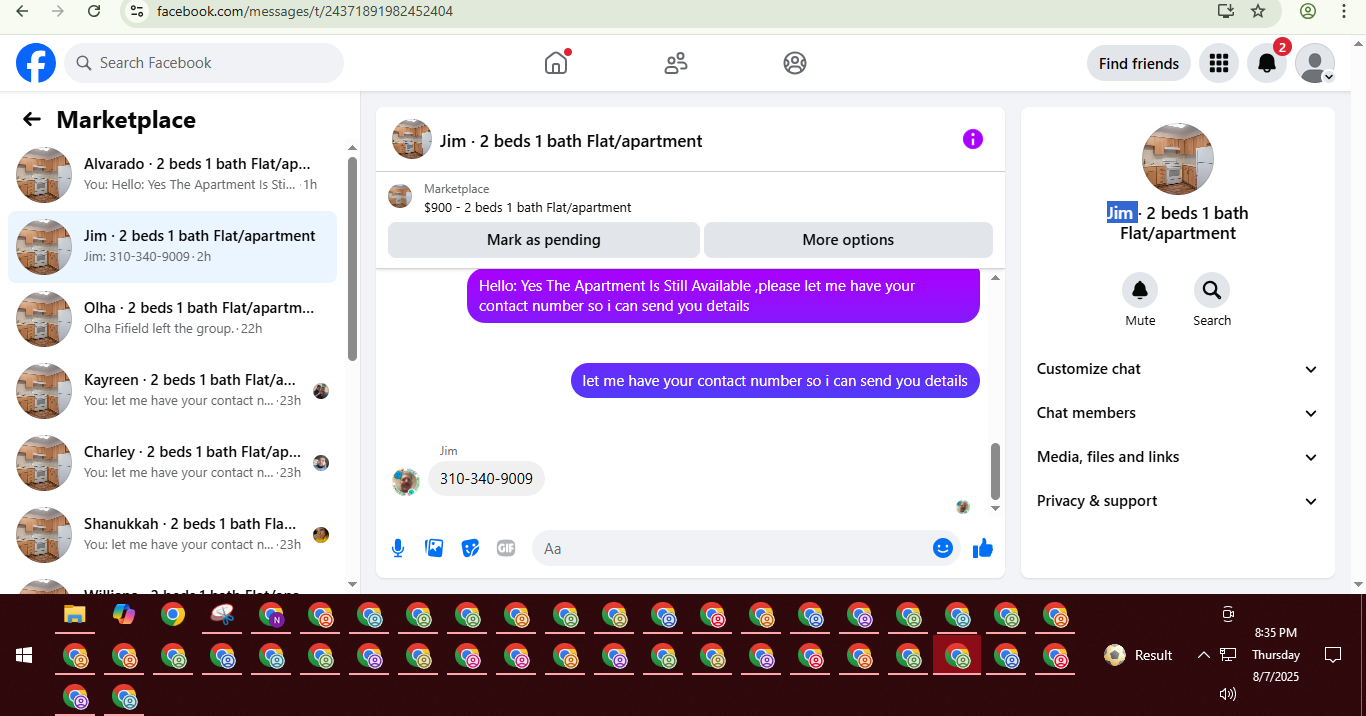Screen dimensions: 1366x716
Task: Click the 310-340-9009 message bubble
Action: (486, 479)
